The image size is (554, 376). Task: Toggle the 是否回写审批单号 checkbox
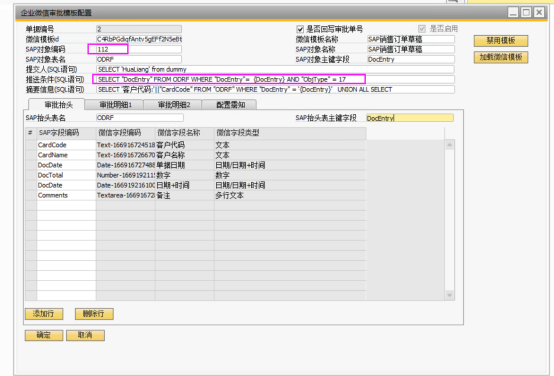tap(300, 29)
